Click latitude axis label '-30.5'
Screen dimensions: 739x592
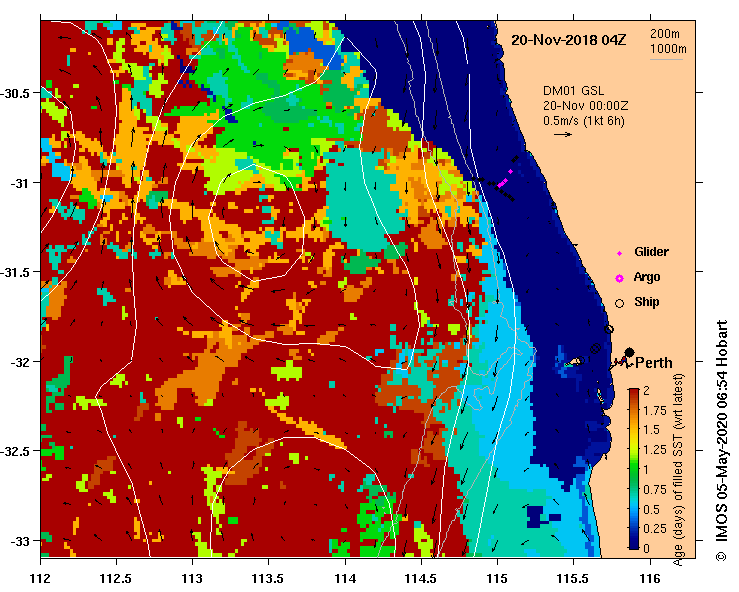click(16, 93)
